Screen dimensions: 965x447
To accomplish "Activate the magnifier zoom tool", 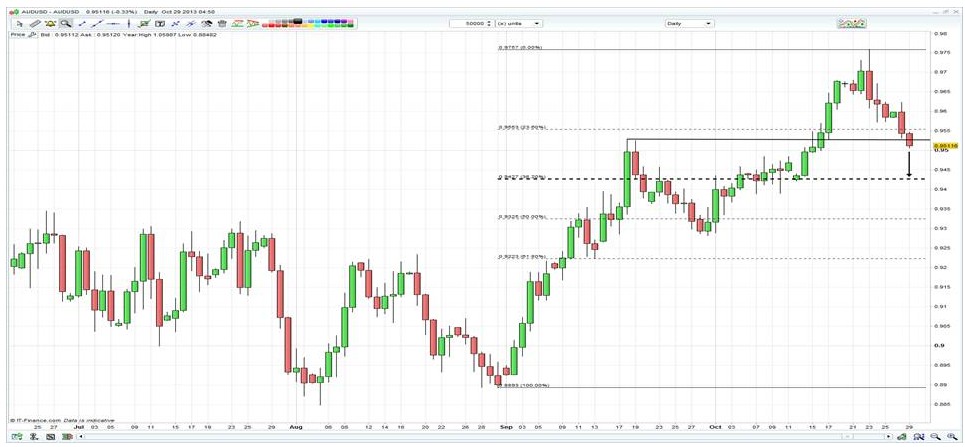I will (x=65, y=24).
